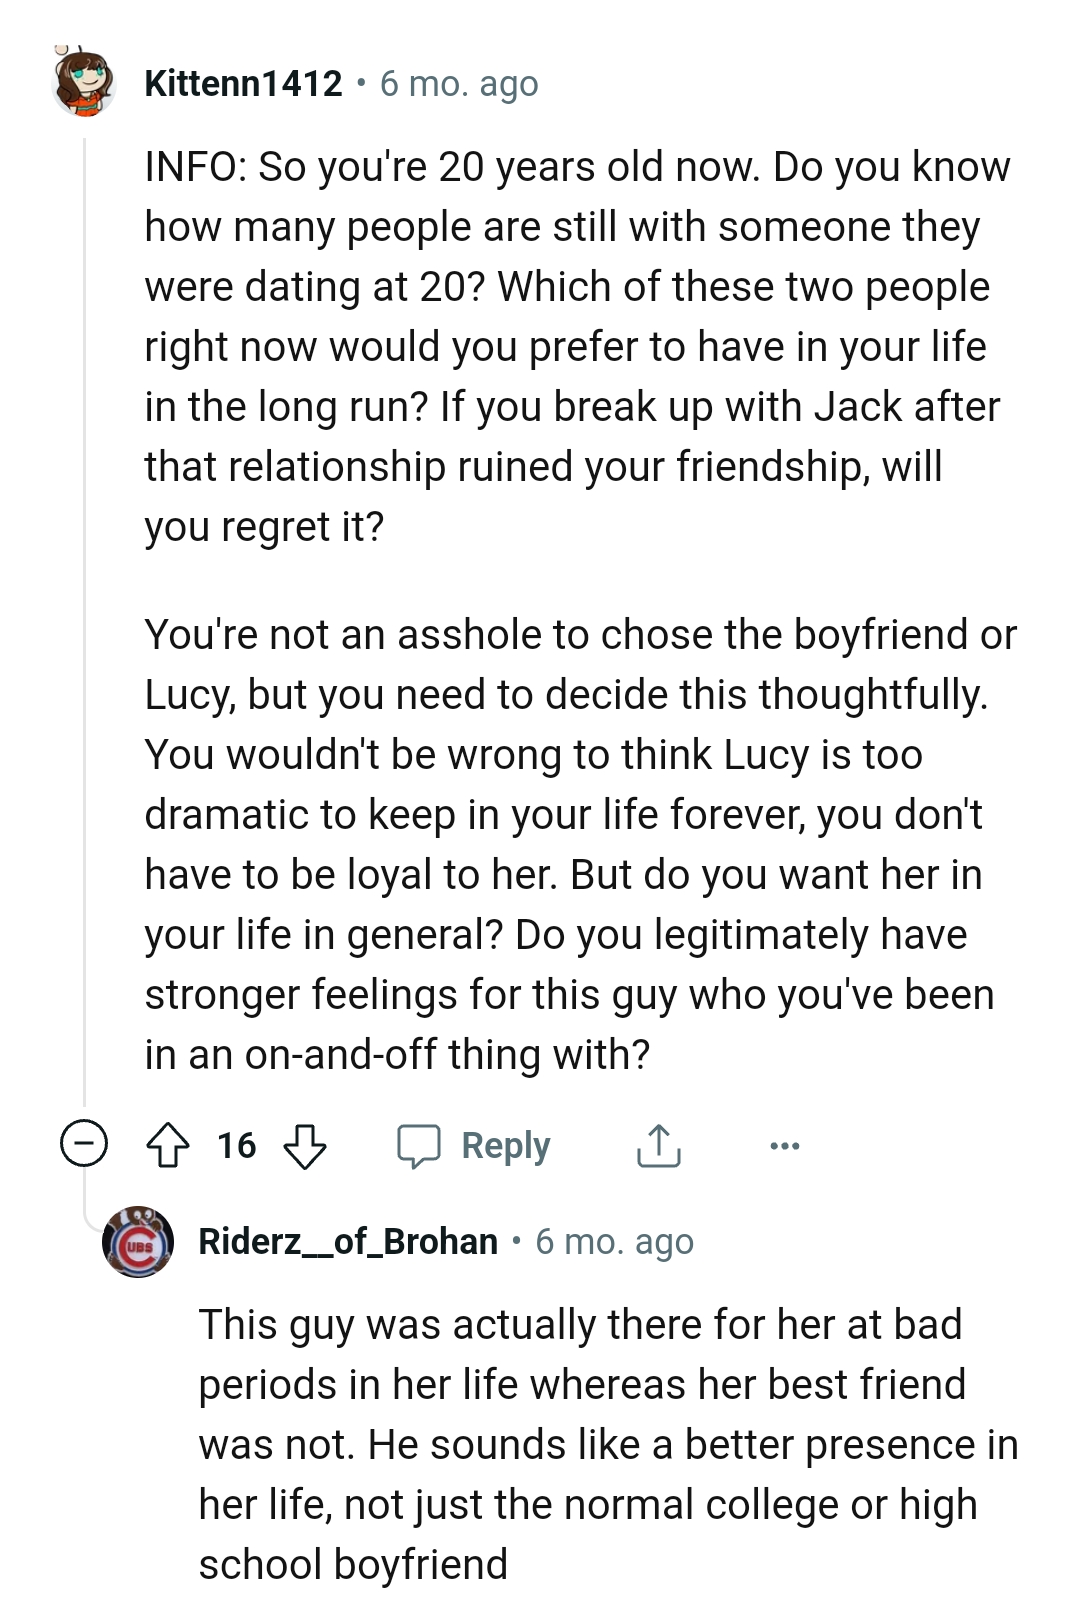
Task: Open Riderz__of_Brohan's Cubs logo avatar
Action: 138,1243
